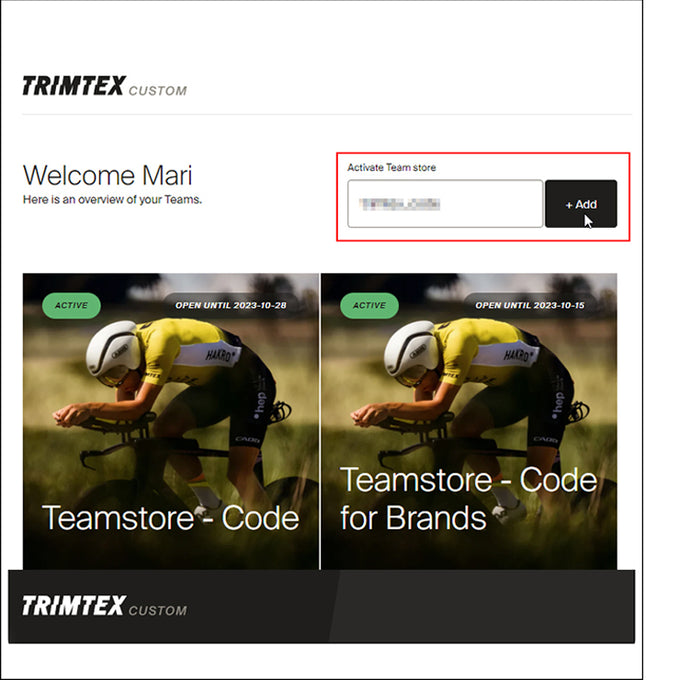Click the 'Here is an overview of your Teams' text
Viewport: 680px width, 680px height.
pyautogui.click(x=112, y=199)
